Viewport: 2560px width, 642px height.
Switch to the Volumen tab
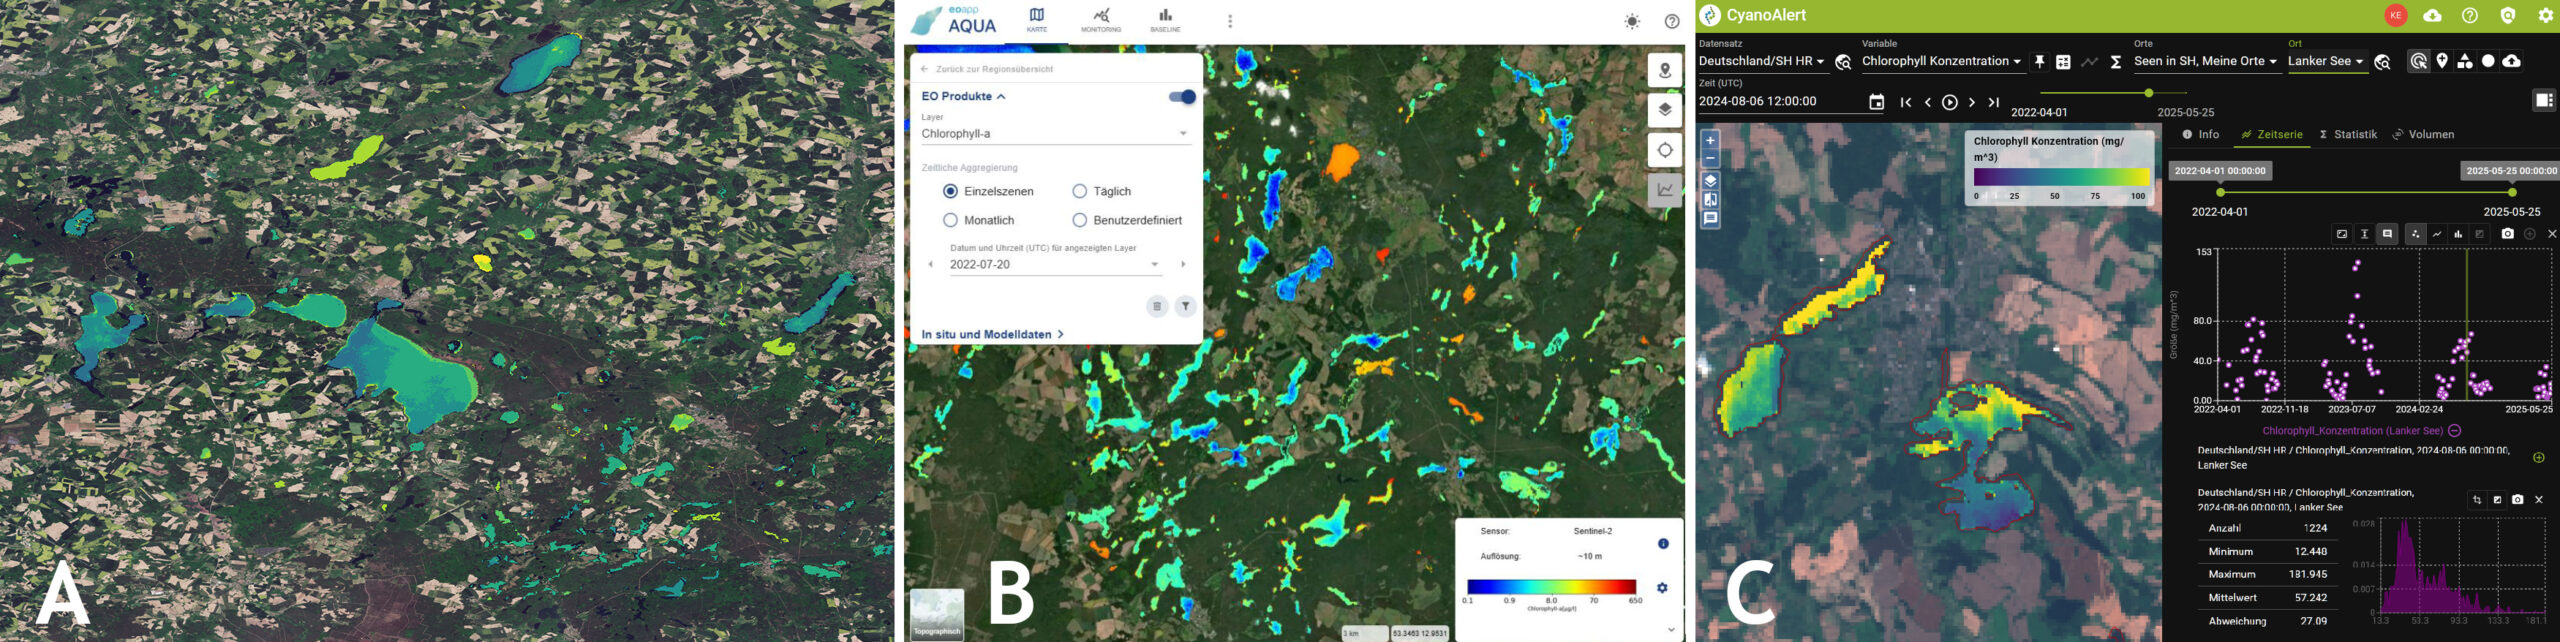pos(2422,134)
